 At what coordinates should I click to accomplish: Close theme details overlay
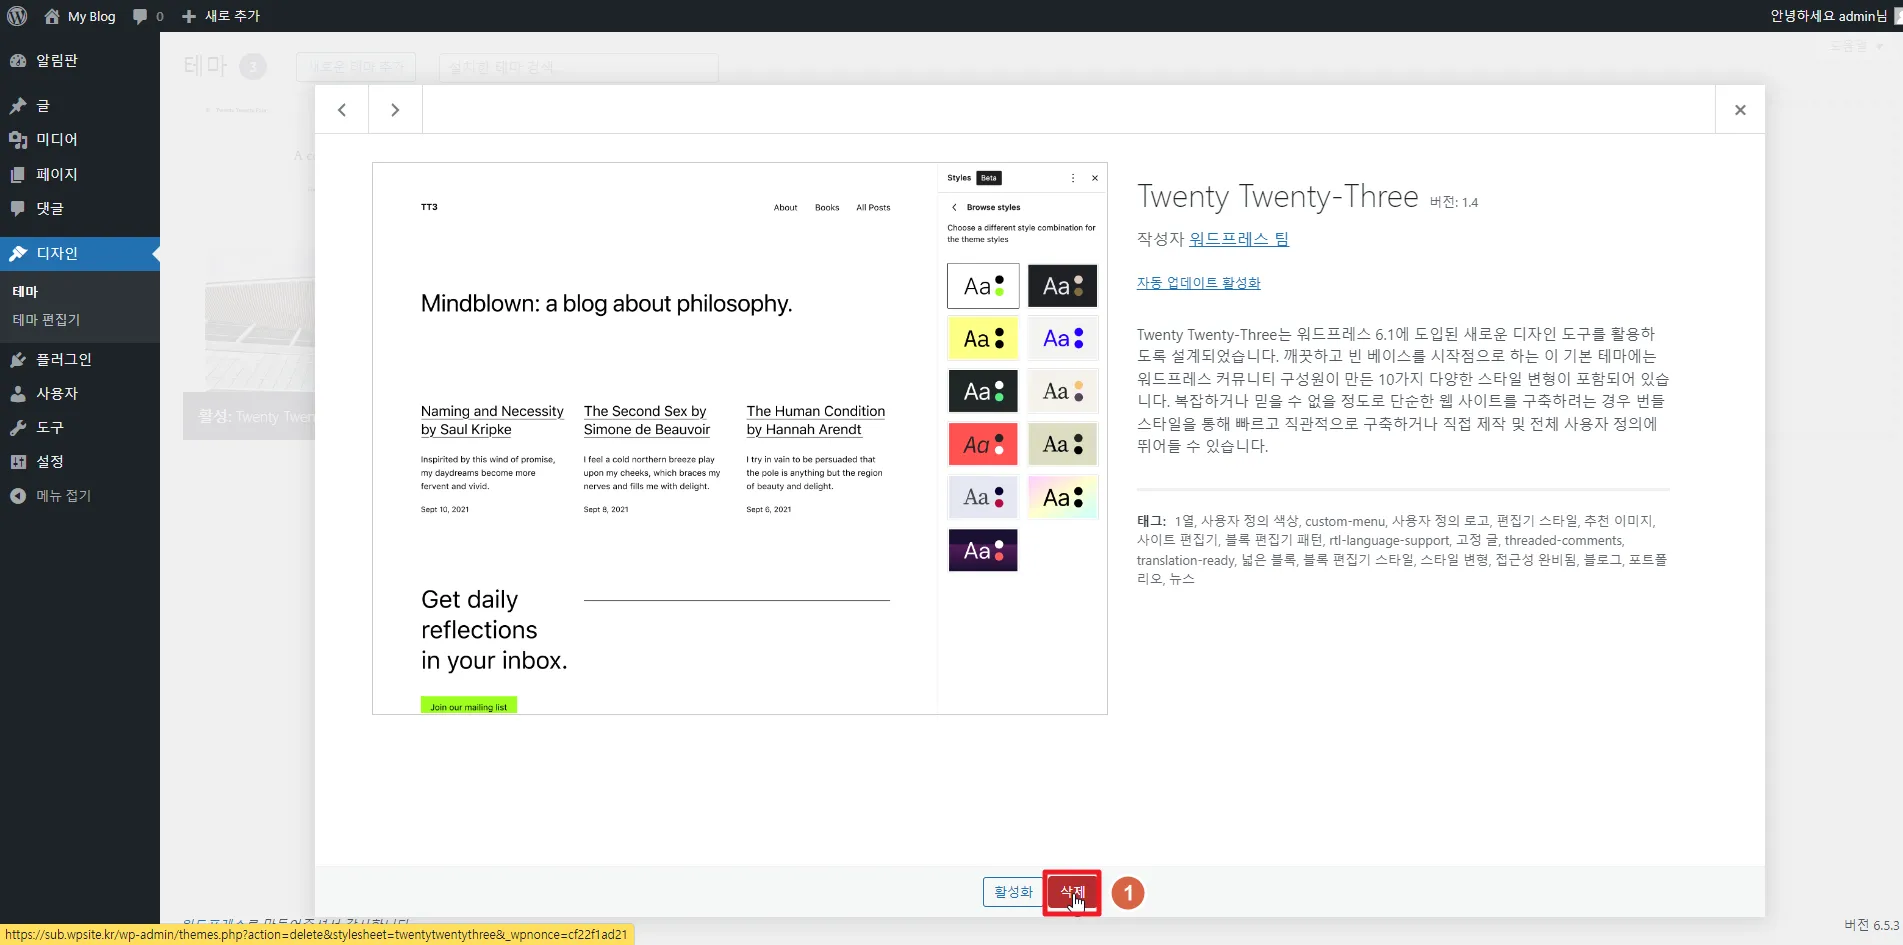tap(1740, 110)
